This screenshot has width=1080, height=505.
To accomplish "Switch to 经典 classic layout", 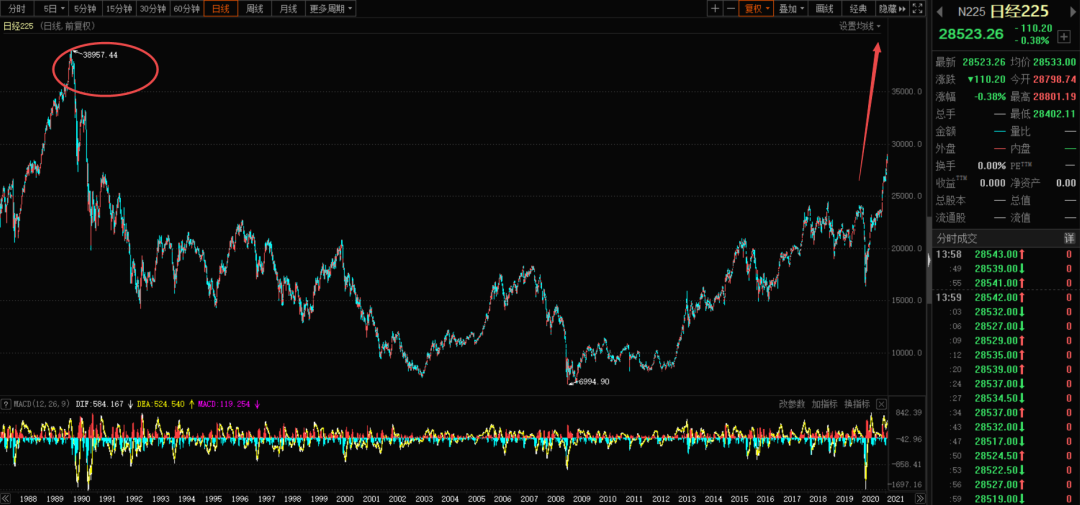I will pyautogui.click(x=858, y=9).
